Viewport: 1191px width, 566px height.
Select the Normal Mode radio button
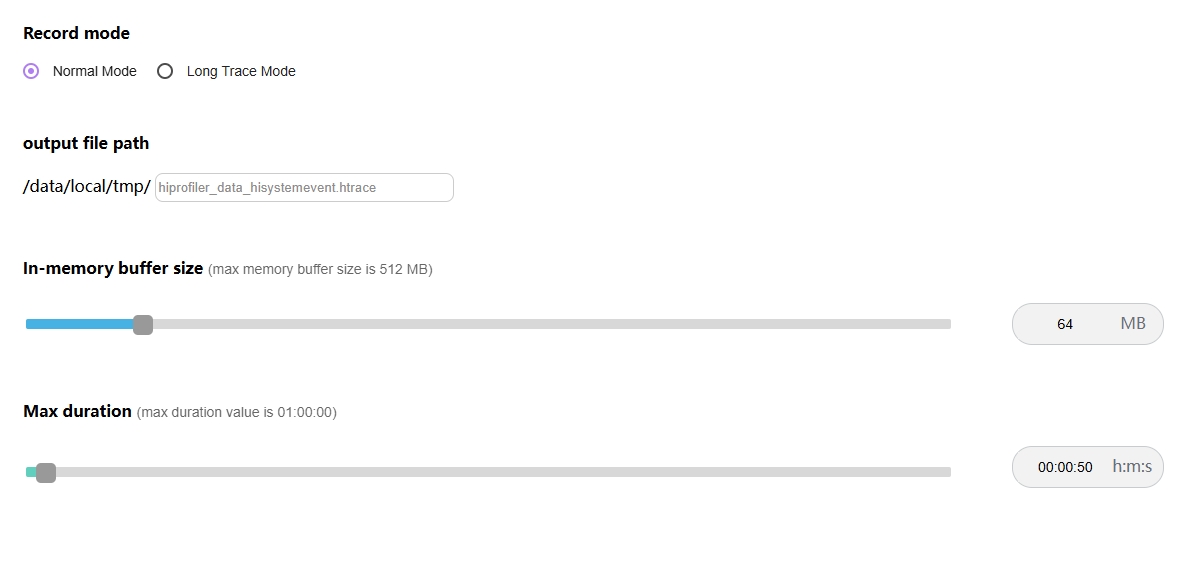pos(31,71)
